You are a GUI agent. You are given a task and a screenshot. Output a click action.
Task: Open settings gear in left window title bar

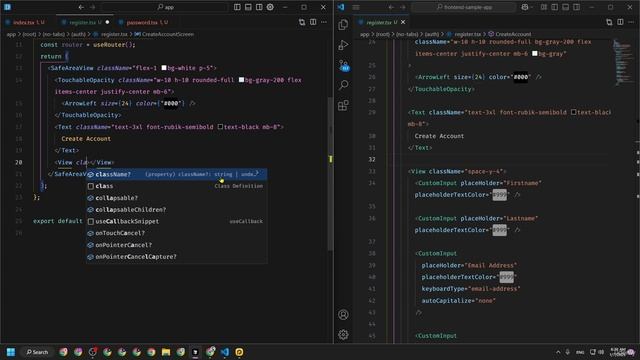[x=270, y=7]
